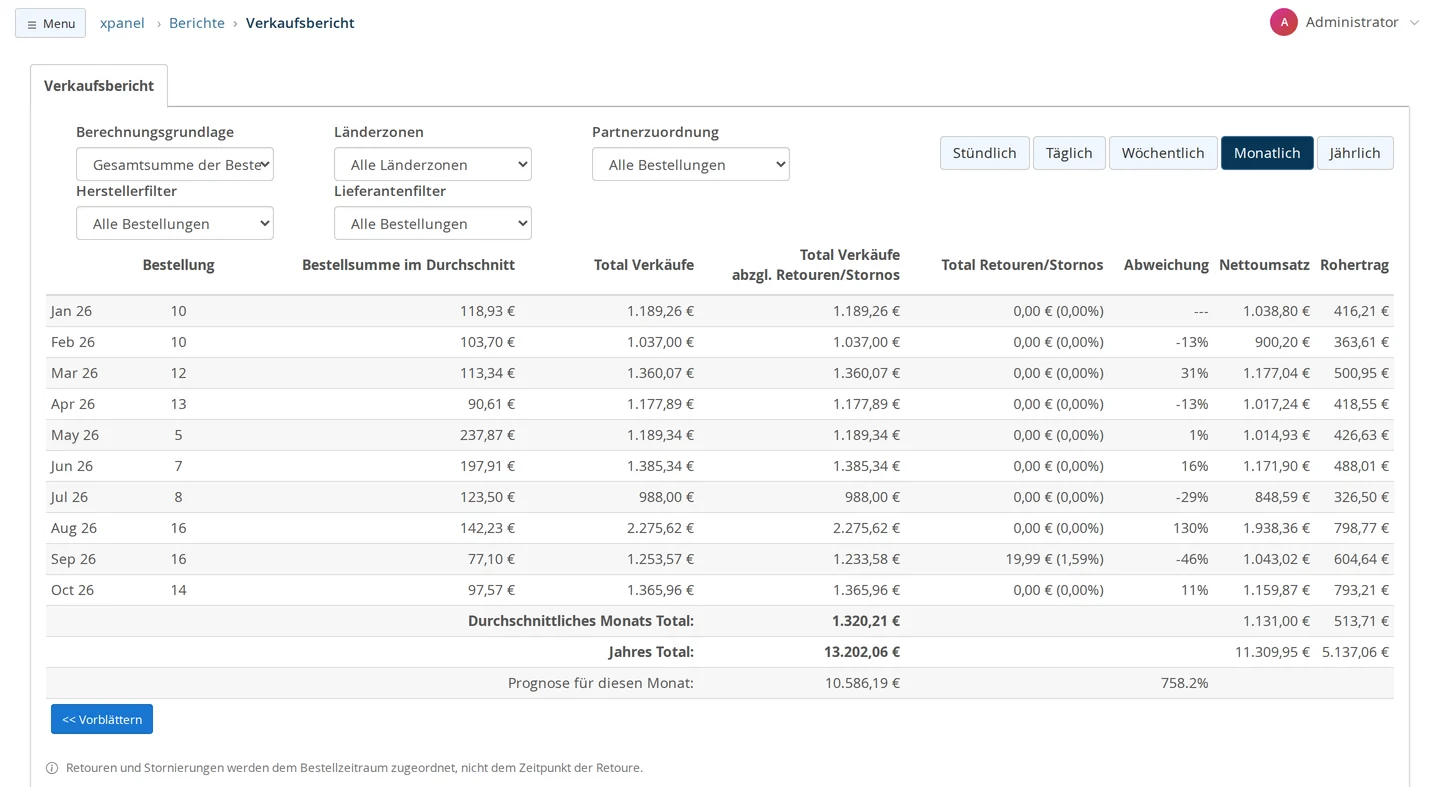Expand the Herstellerfilter select box
Viewport: 1432px width, 787px height.
pos(175,223)
